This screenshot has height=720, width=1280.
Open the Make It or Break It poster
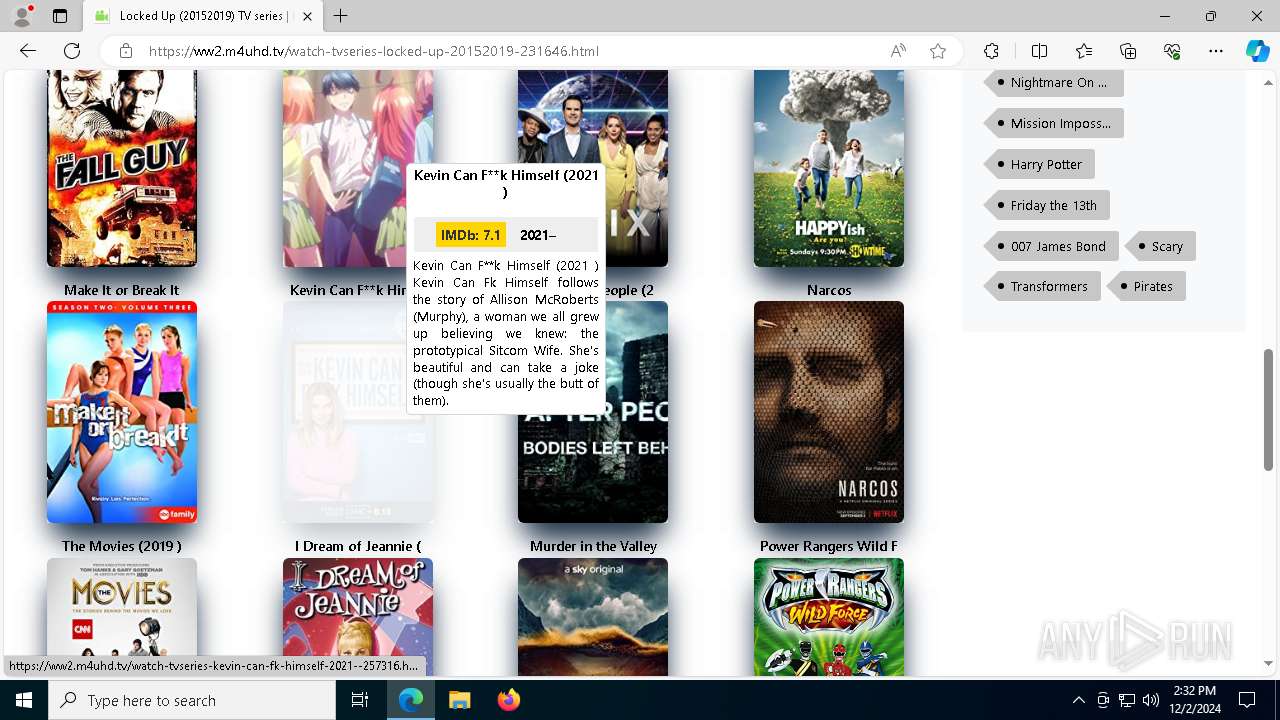point(122,412)
